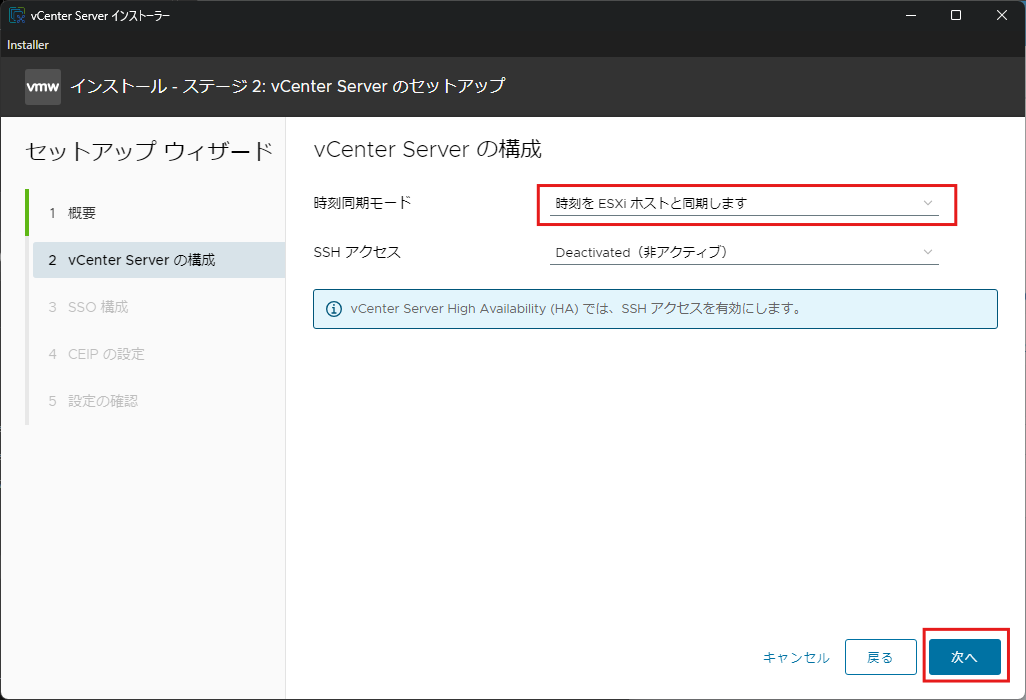Viewport: 1026px width, 700px height.
Task: Click the セットアップ ウィザード sidebar title
Action: pyautogui.click(x=149, y=151)
